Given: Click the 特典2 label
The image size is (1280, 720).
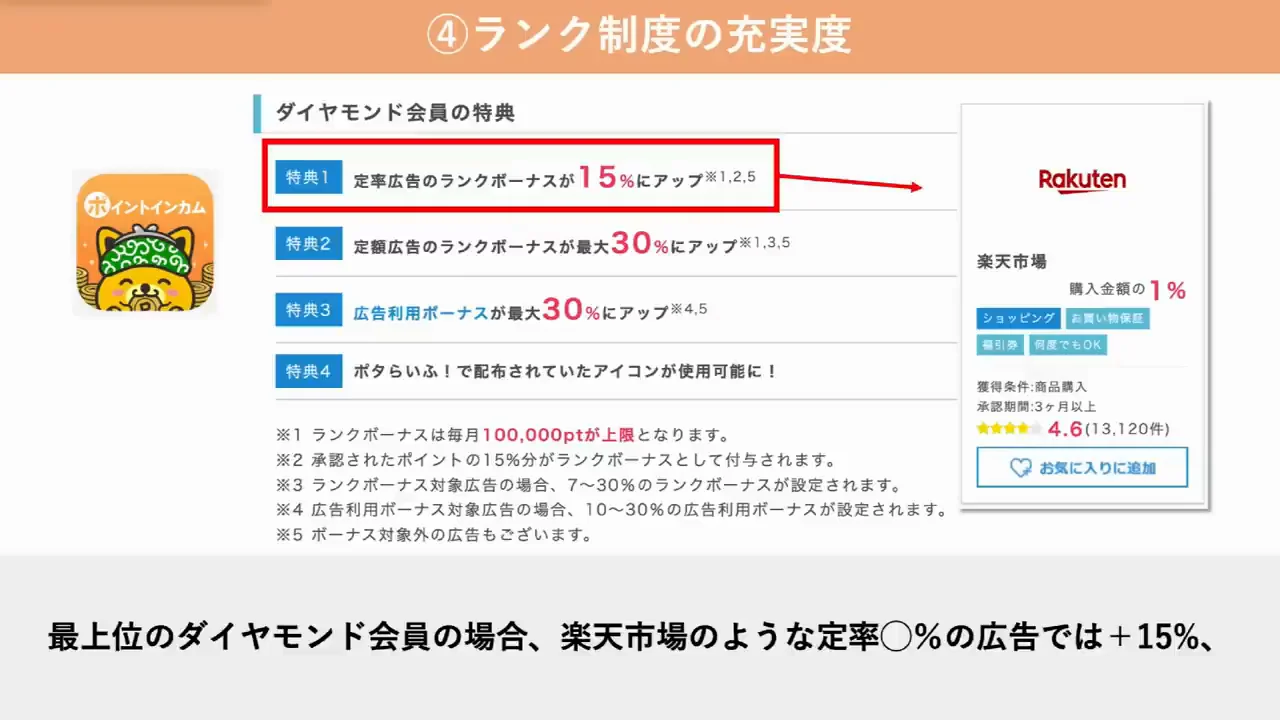Looking at the screenshot, I should pos(308,244).
